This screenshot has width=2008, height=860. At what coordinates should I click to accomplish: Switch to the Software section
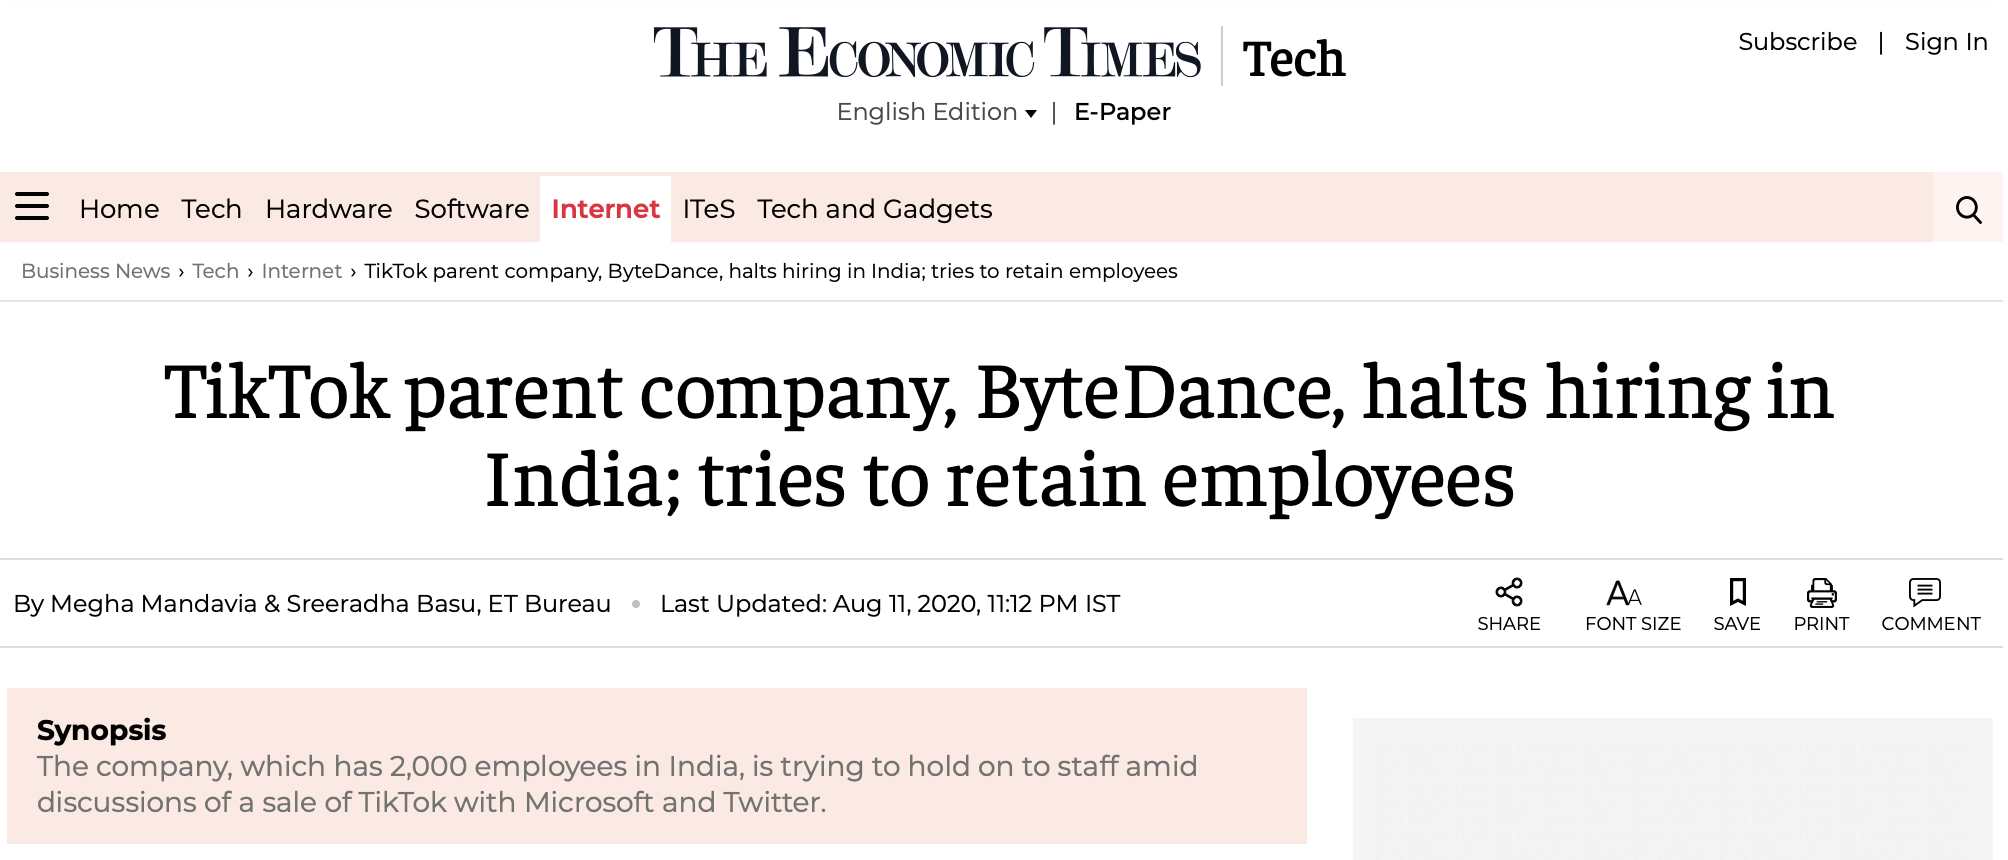(x=471, y=209)
